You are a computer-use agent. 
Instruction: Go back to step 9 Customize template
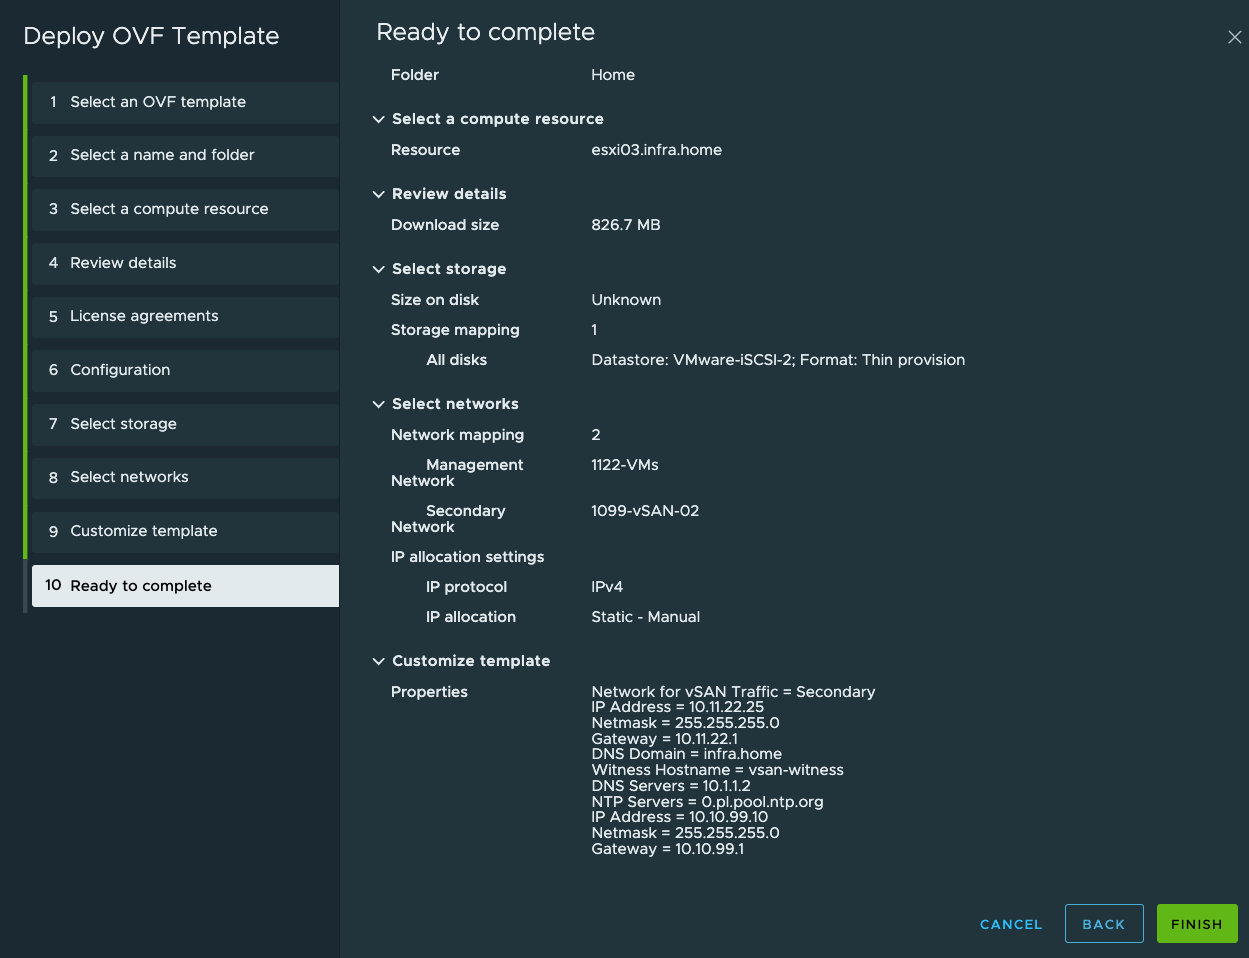point(185,531)
